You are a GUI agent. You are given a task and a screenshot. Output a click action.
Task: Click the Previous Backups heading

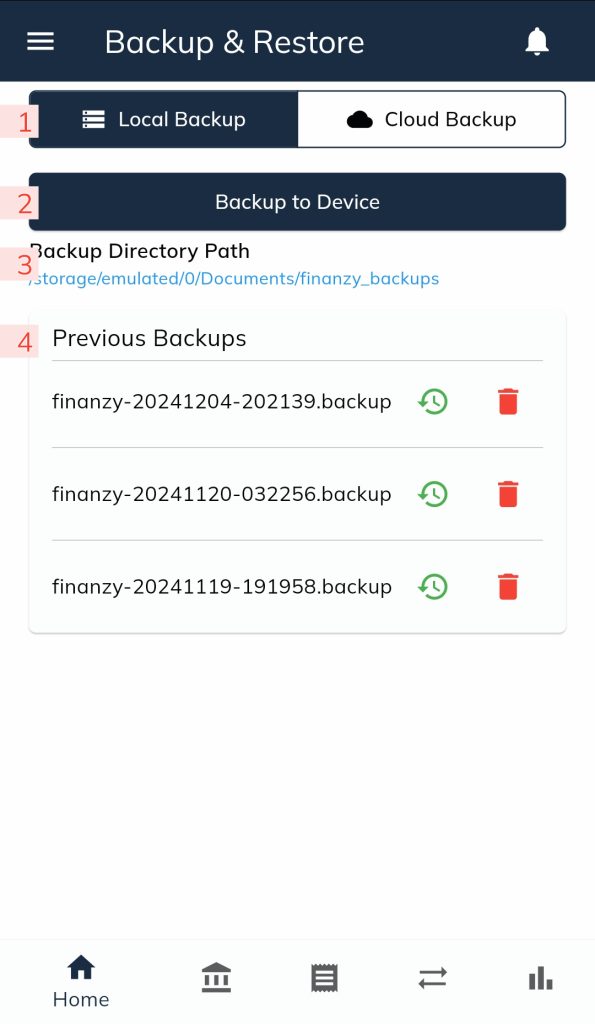click(150, 338)
